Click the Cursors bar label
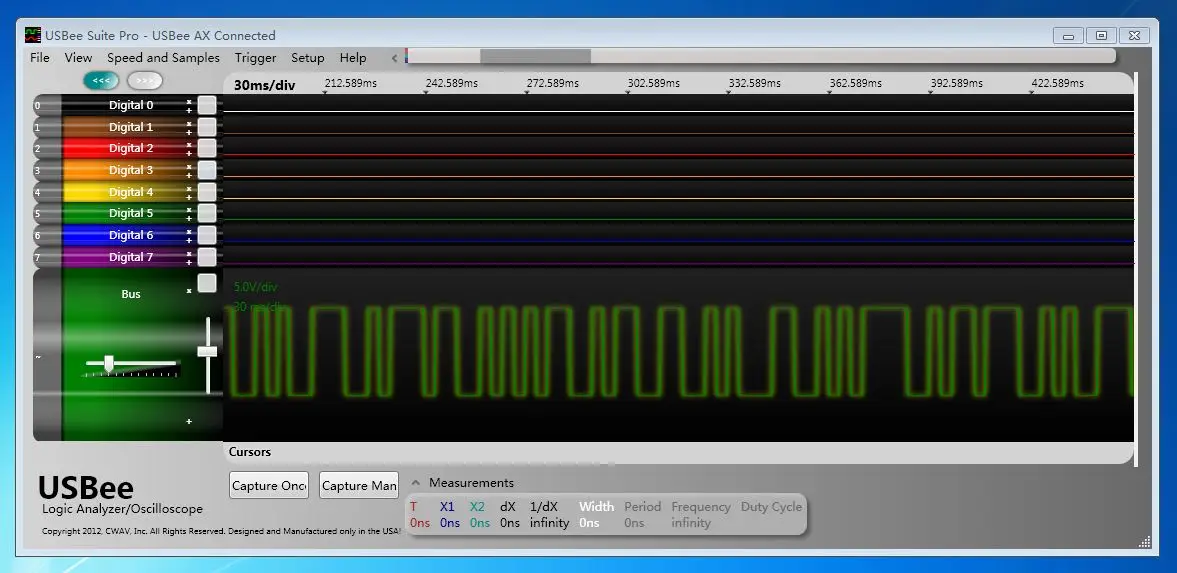Image resolution: width=1177 pixels, height=573 pixels. pyautogui.click(x=250, y=452)
